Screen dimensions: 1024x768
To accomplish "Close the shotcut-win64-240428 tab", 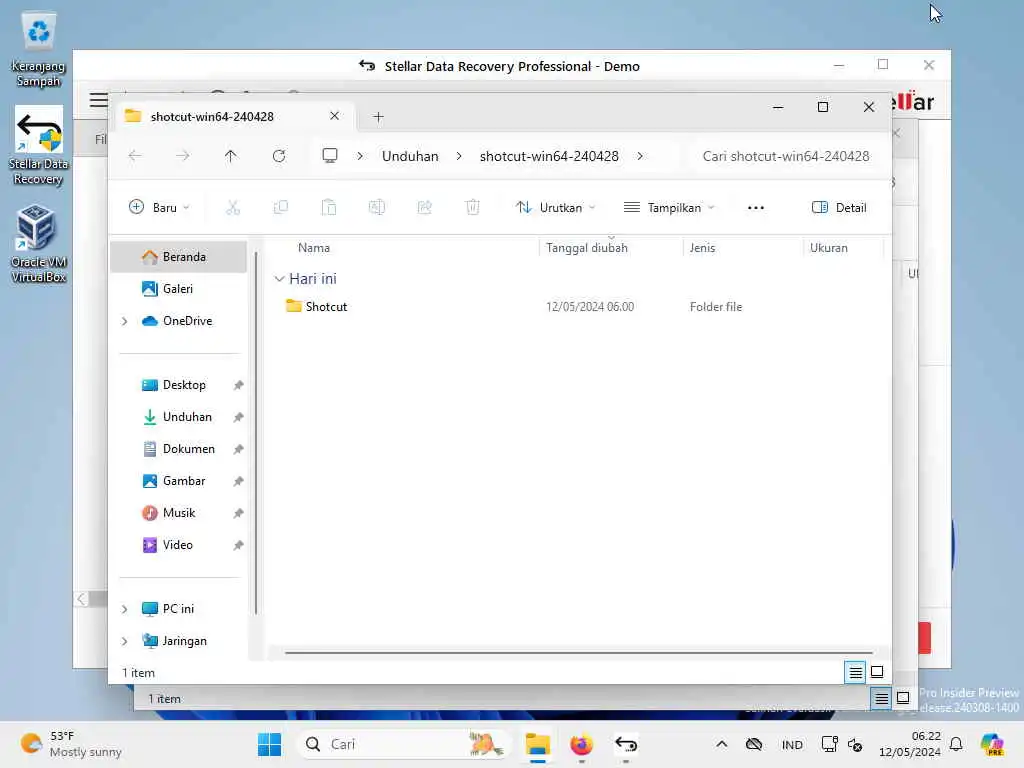I will point(334,116).
